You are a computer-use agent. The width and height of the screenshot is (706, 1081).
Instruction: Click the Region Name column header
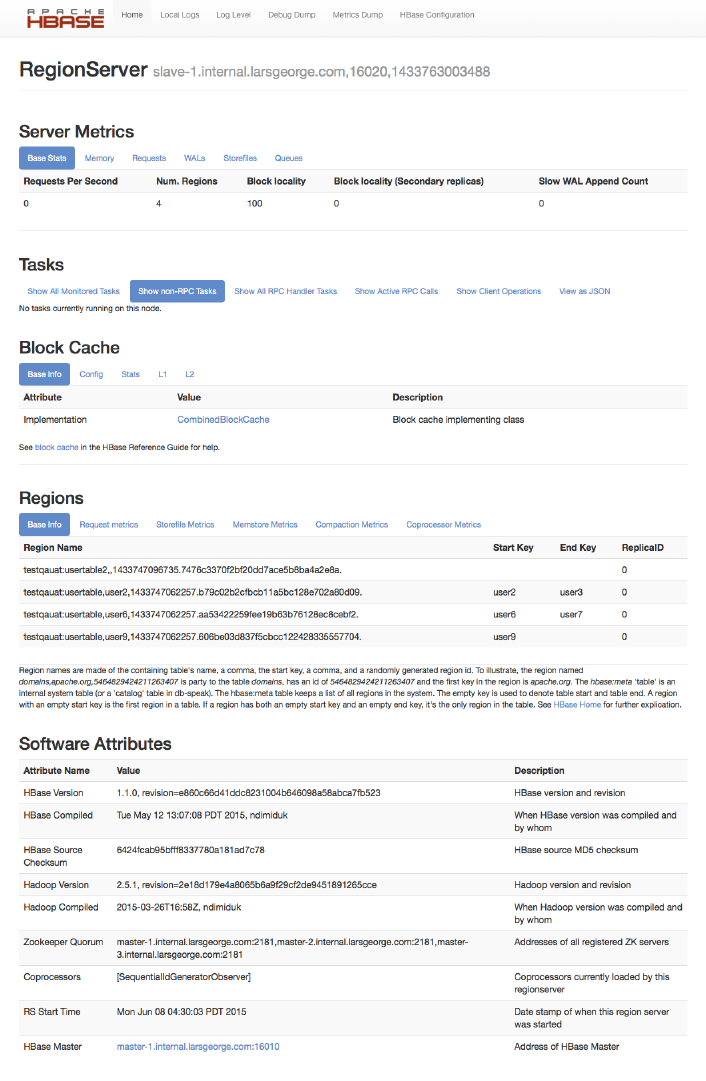point(53,547)
